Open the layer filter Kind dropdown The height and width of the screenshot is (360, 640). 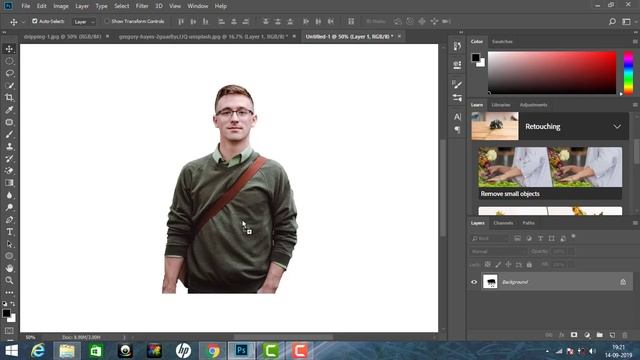pos(489,238)
